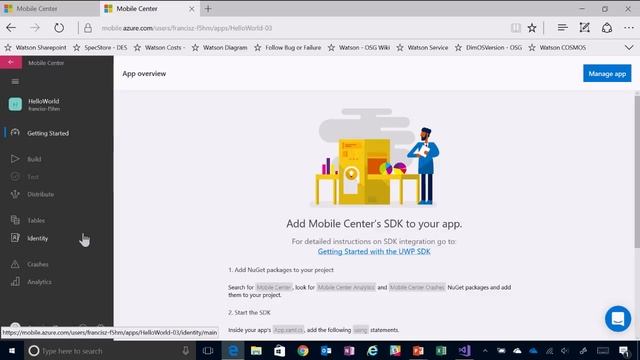Click the page vertical scrollbar
The height and width of the screenshot is (360, 640).
coord(637,171)
